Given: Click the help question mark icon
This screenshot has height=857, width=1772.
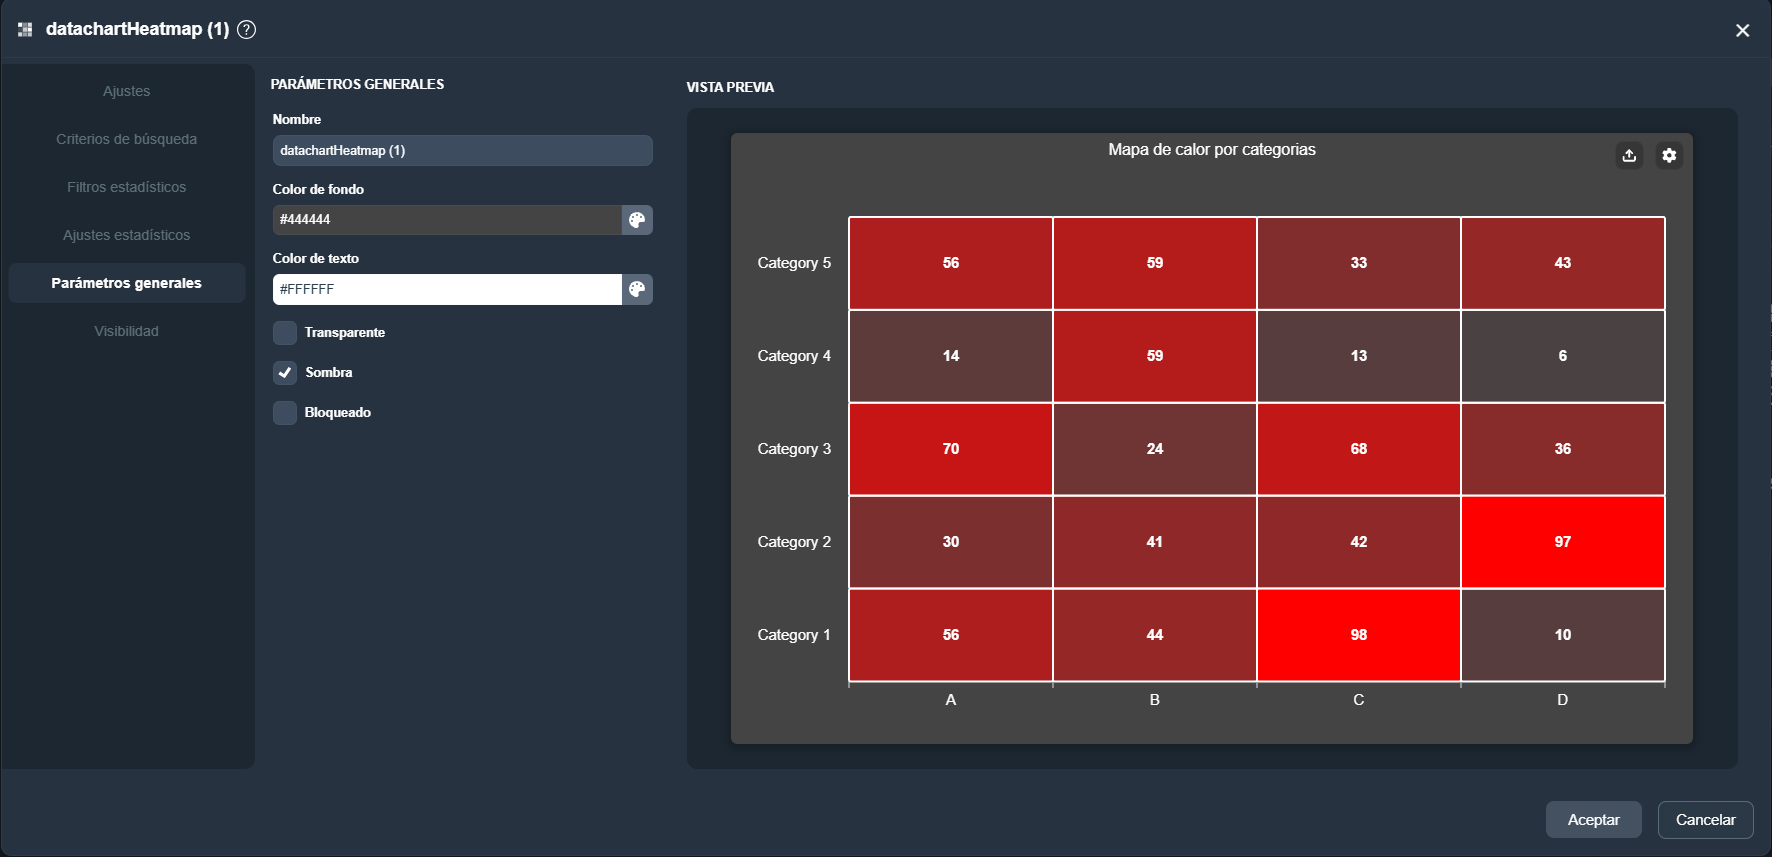Looking at the screenshot, I should click(x=246, y=30).
